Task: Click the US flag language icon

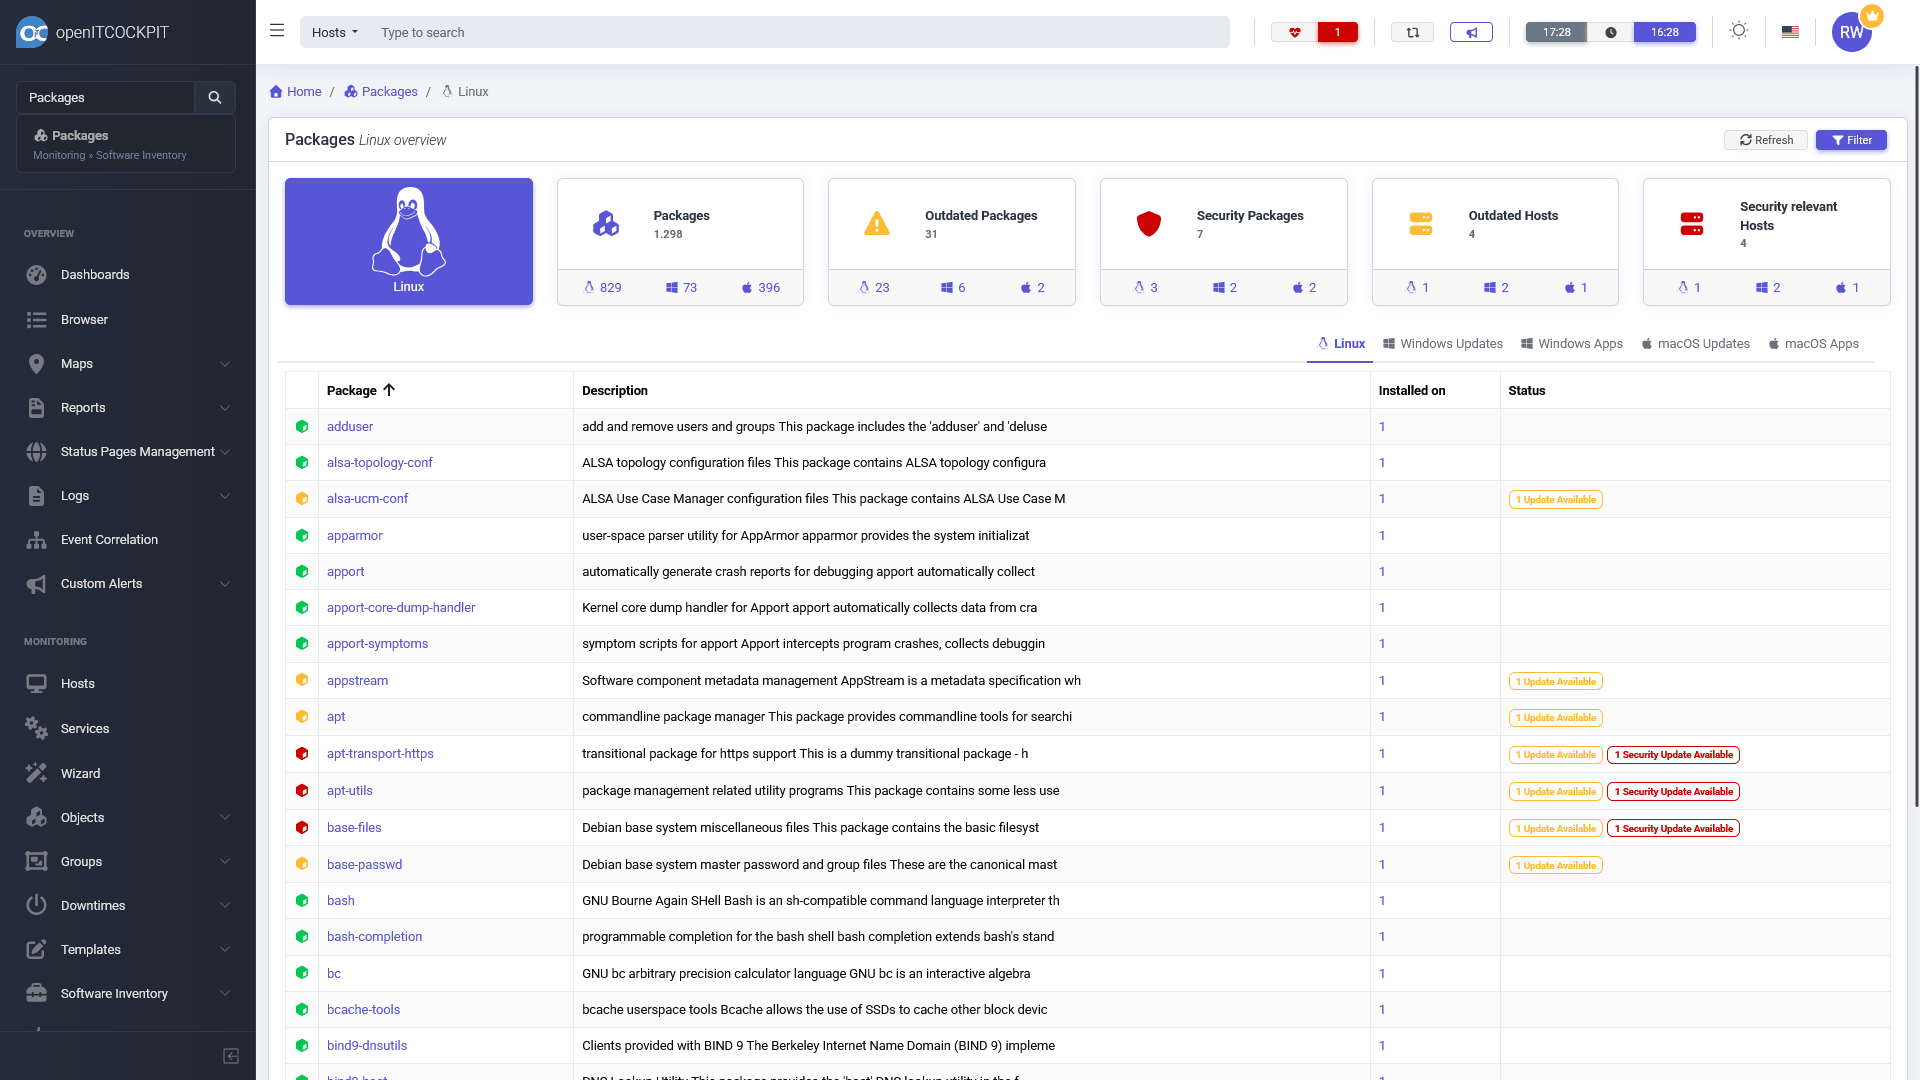Action: coord(1790,32)
